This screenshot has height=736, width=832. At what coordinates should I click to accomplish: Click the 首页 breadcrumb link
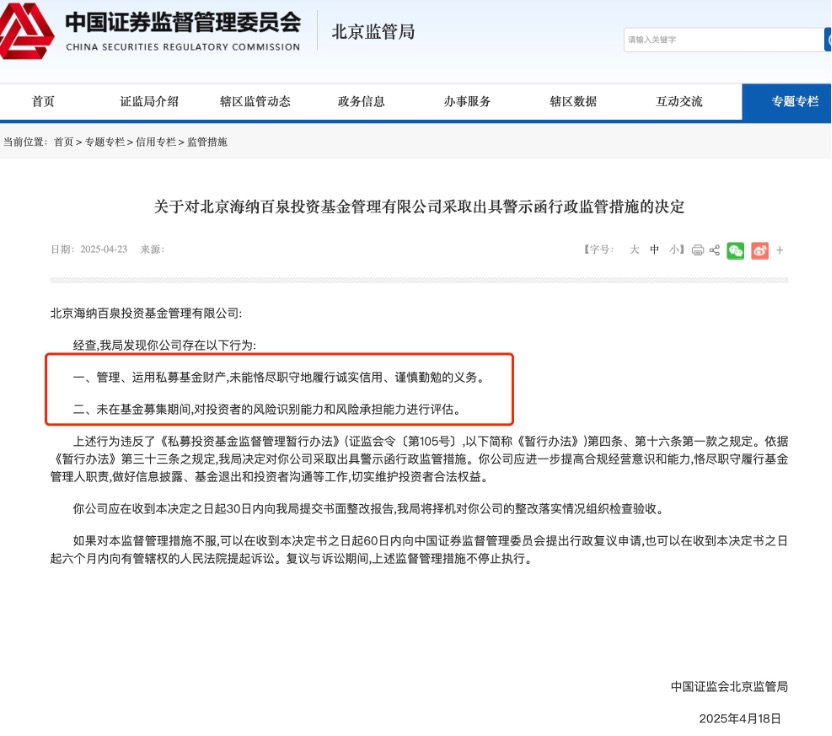63,142
